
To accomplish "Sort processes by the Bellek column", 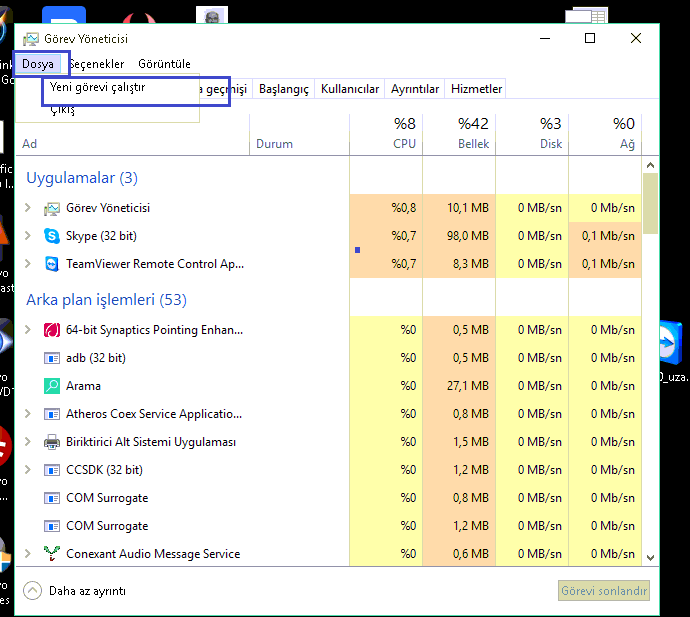I will pos(459,135).
